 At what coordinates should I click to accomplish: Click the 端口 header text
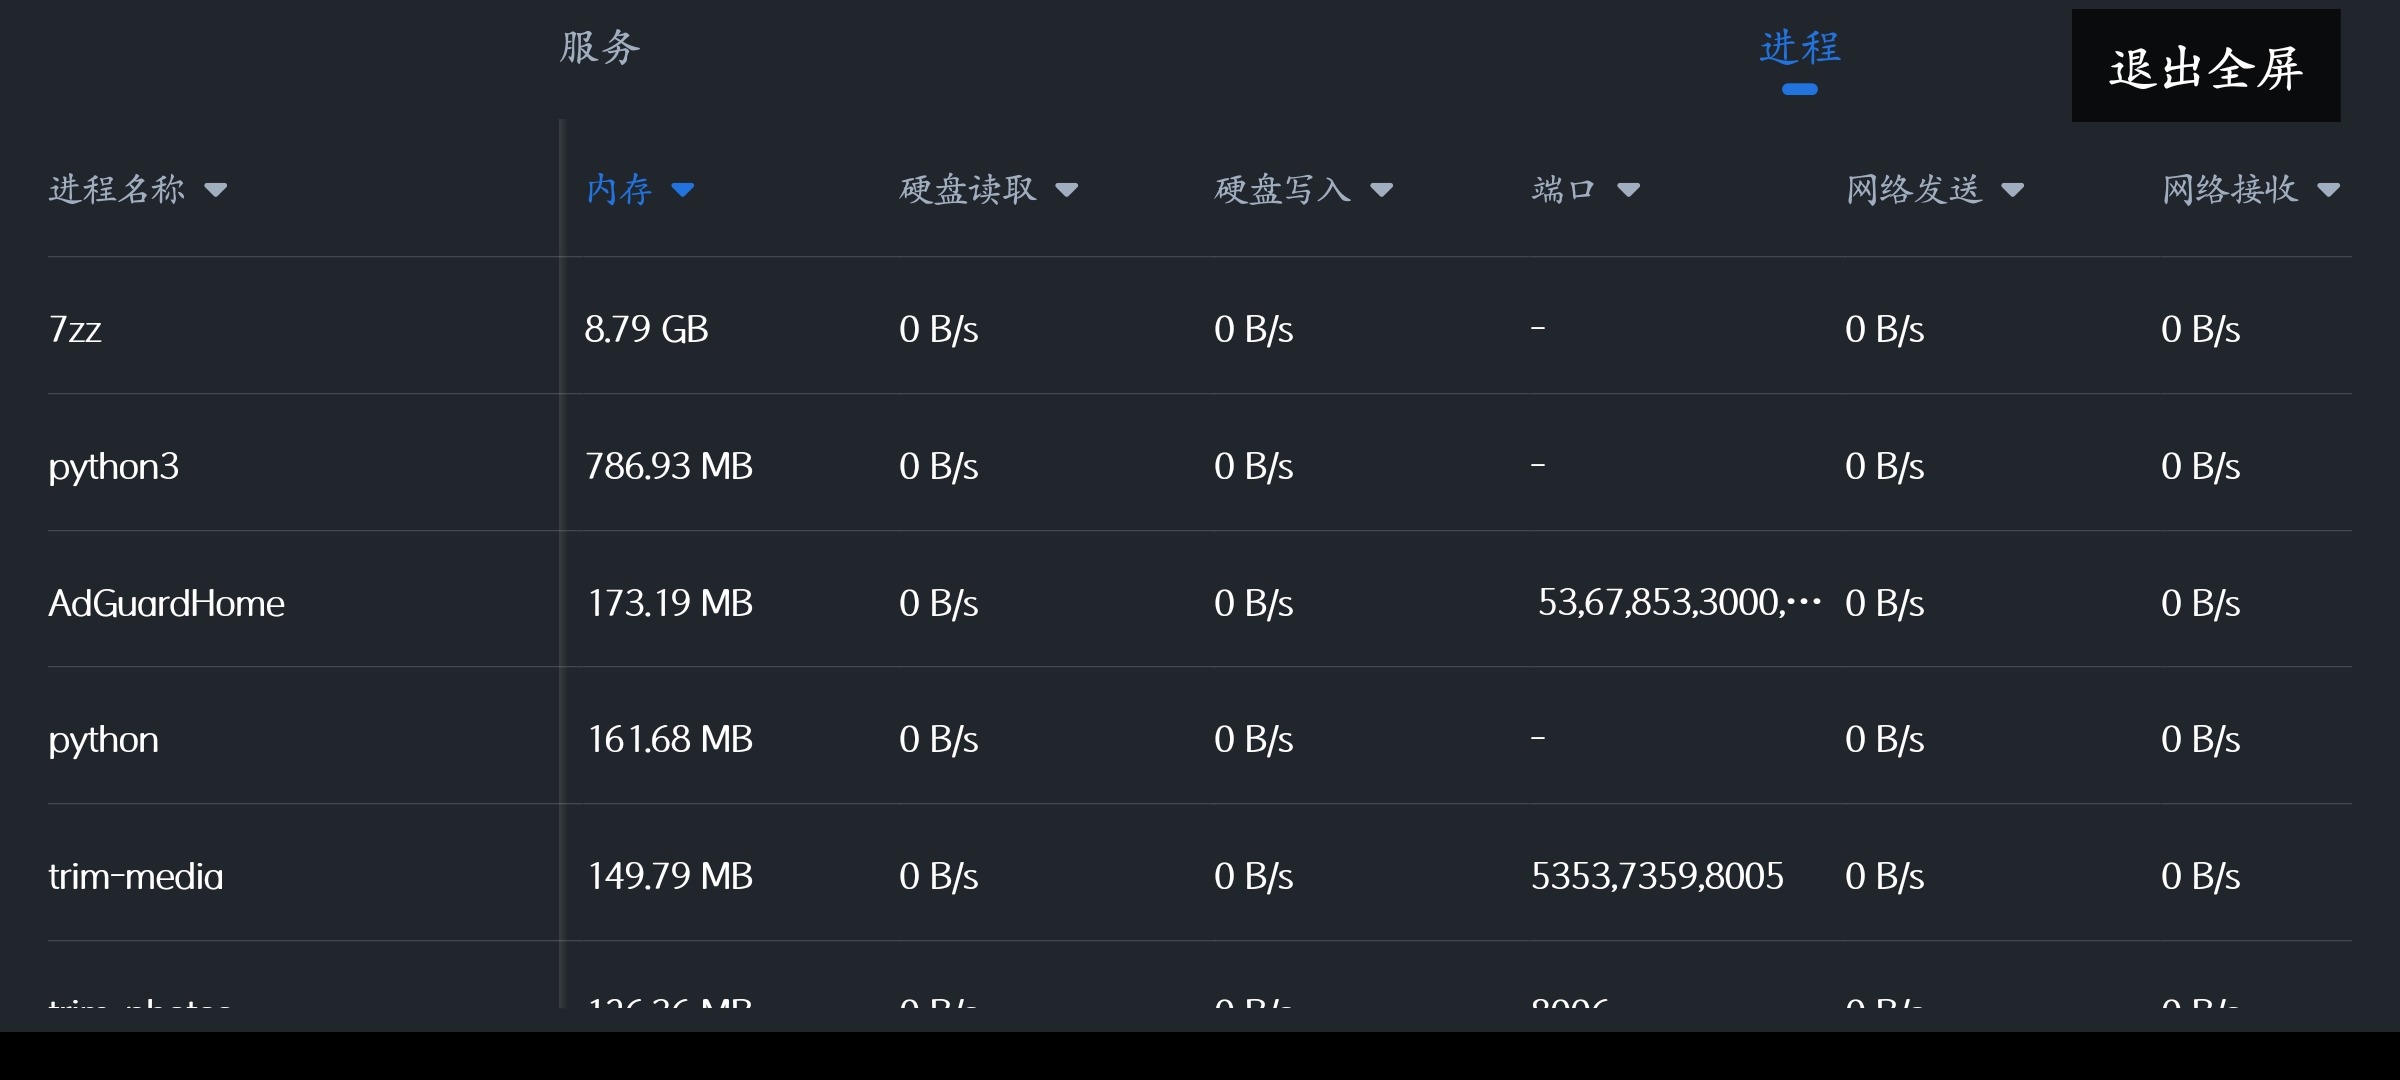coord(1563,189)
